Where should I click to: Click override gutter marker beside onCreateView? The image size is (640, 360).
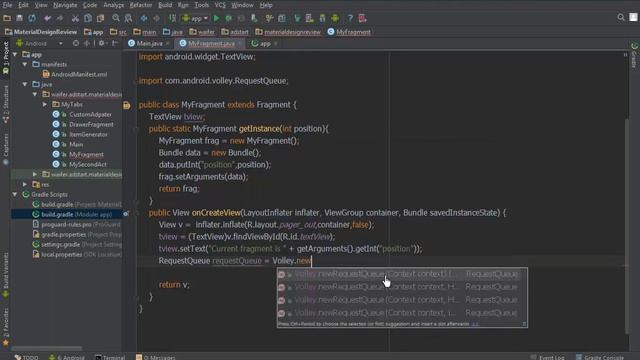(127, 213)
